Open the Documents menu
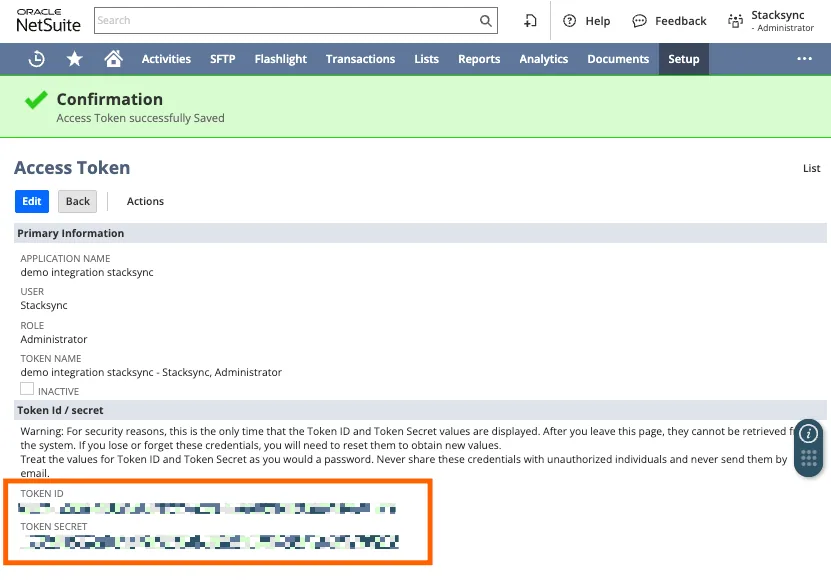The height and width of the screenshot is (587, 831). 618,59
